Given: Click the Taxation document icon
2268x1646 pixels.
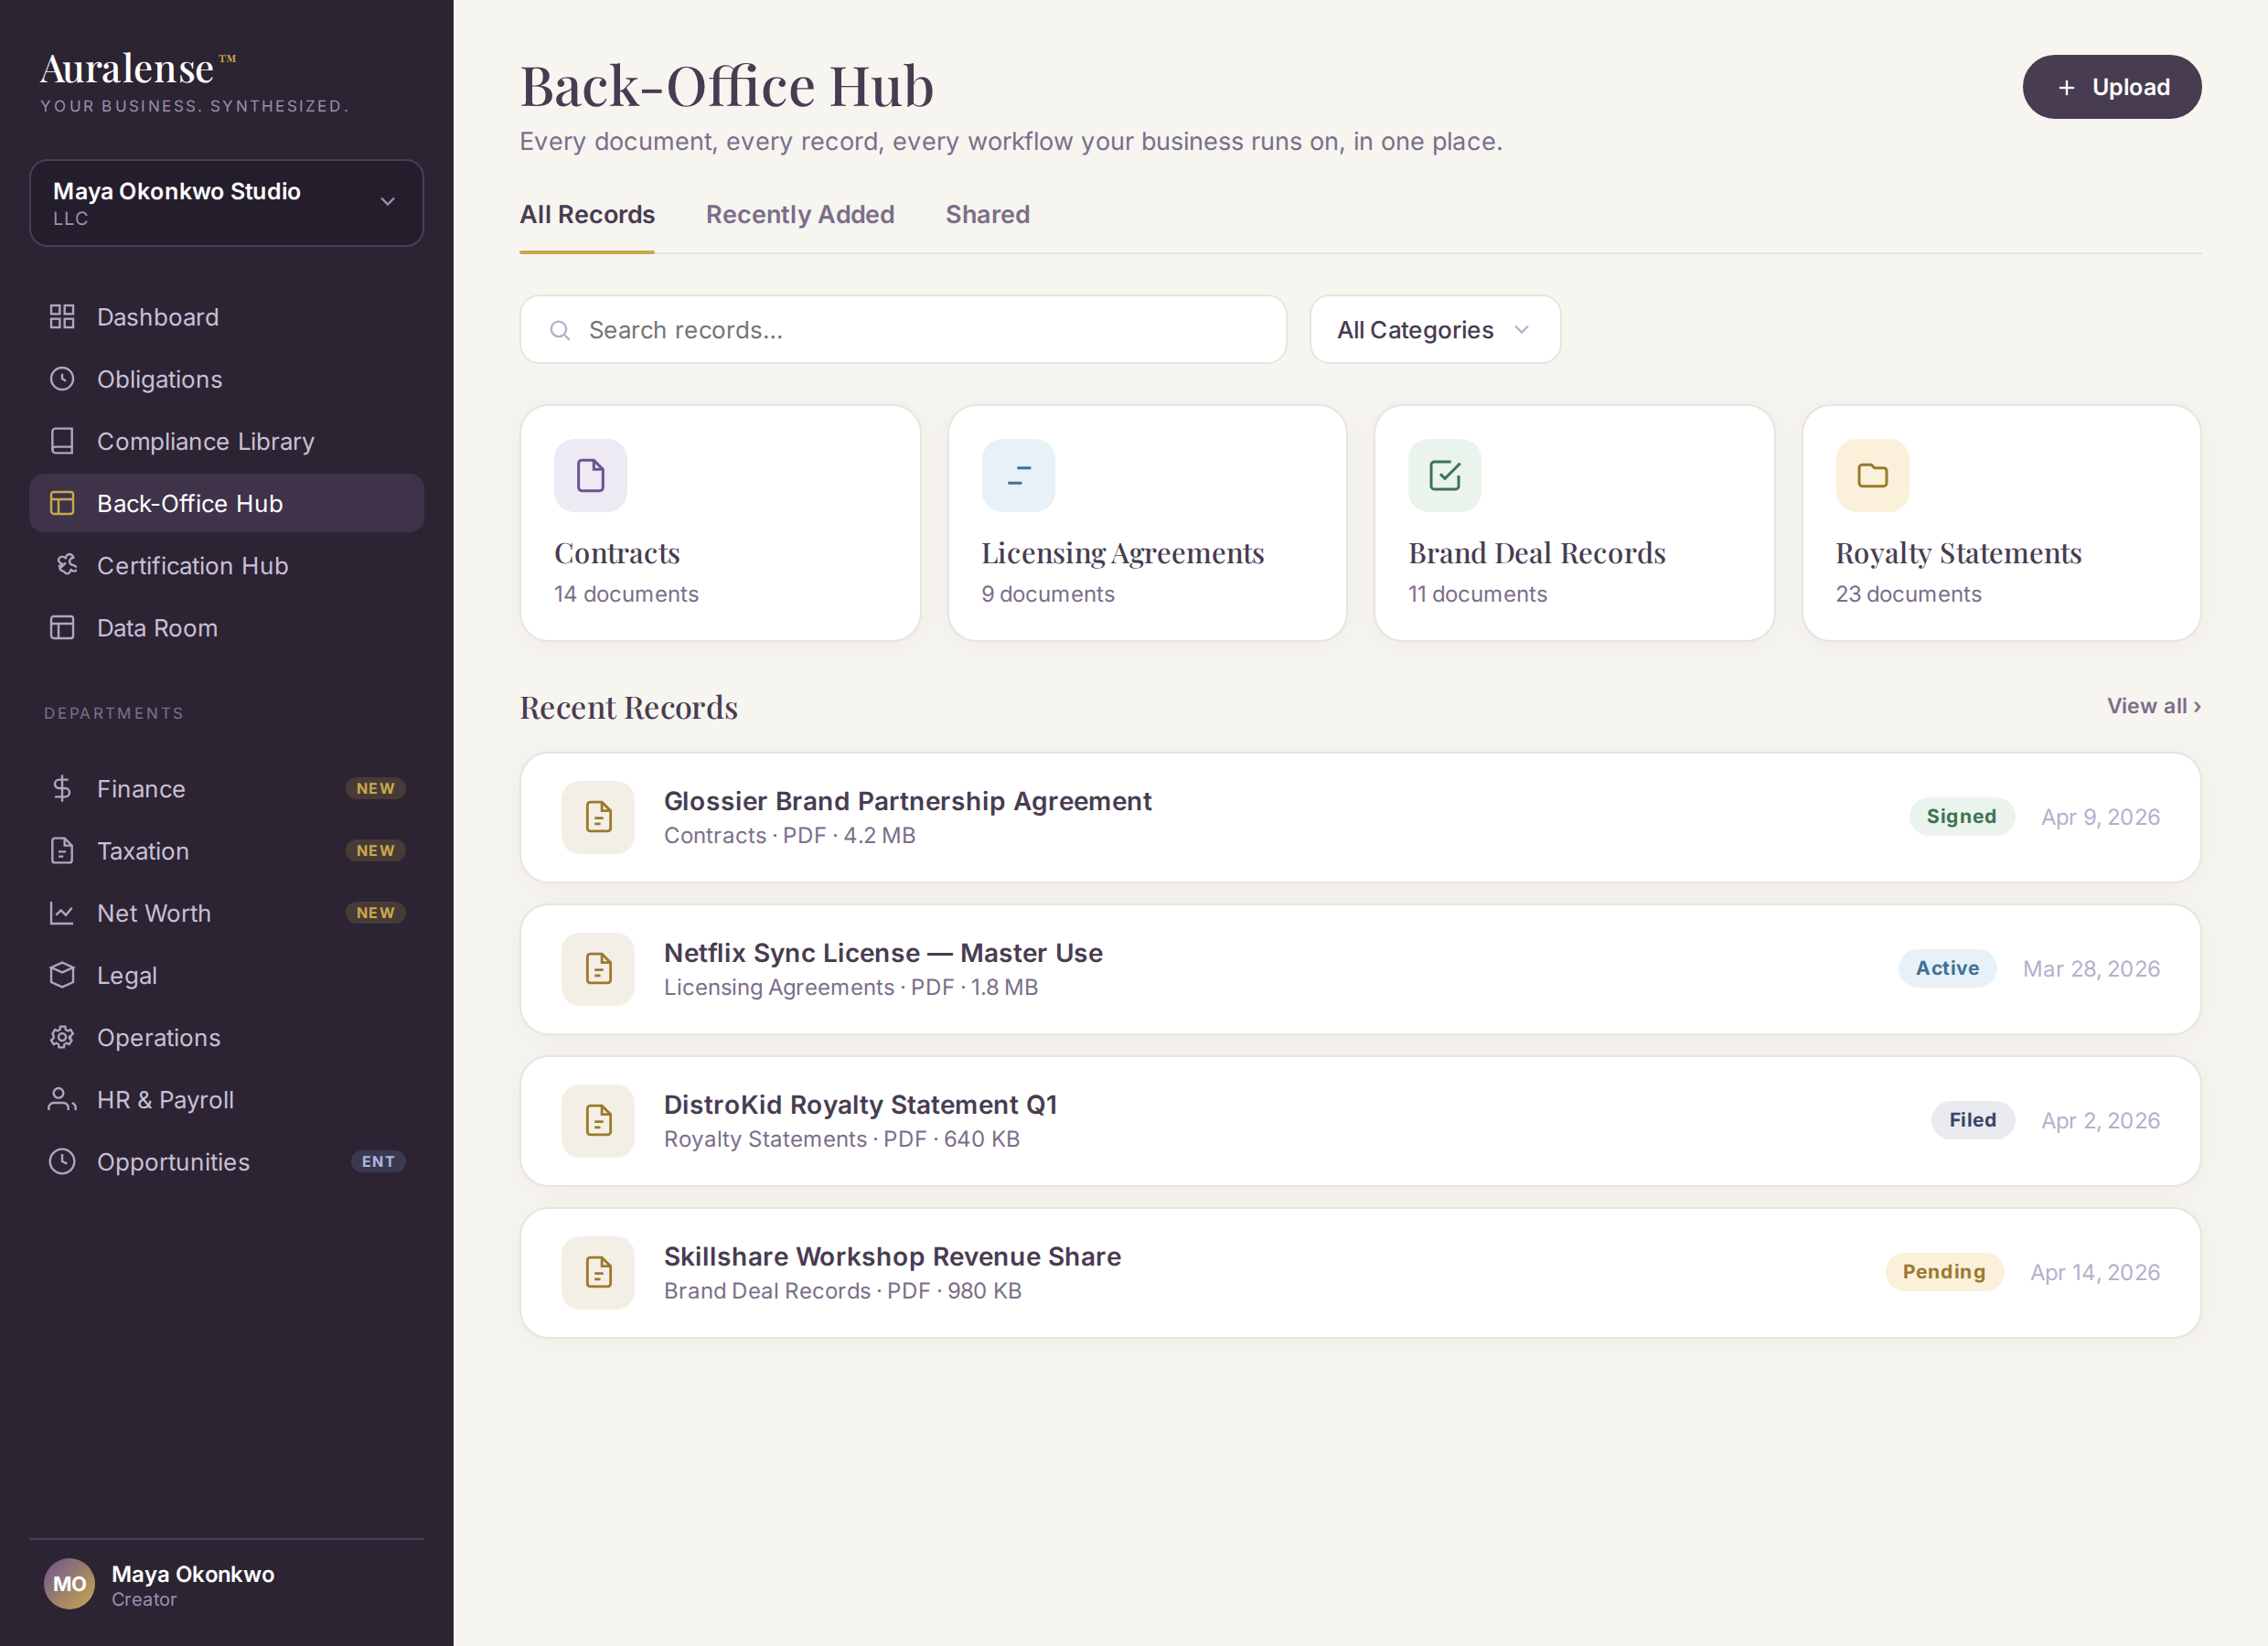Looking at the screenshot, I should coord(62,851).
